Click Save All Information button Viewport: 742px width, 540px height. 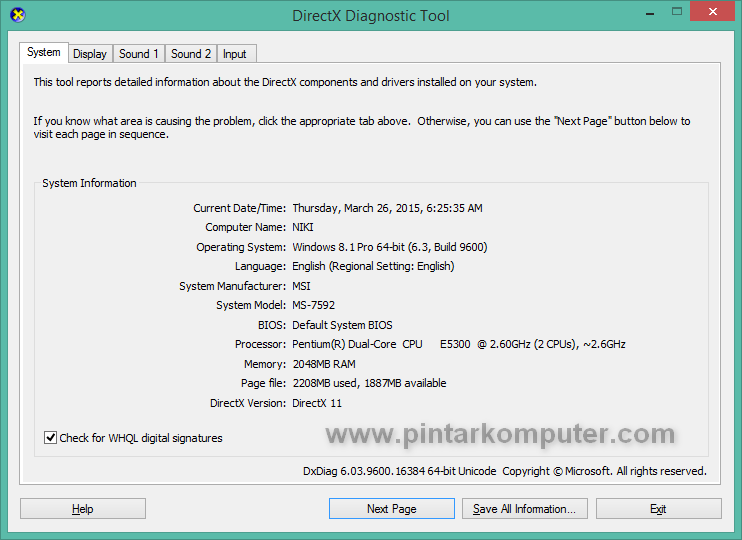(x=525, y=509)
